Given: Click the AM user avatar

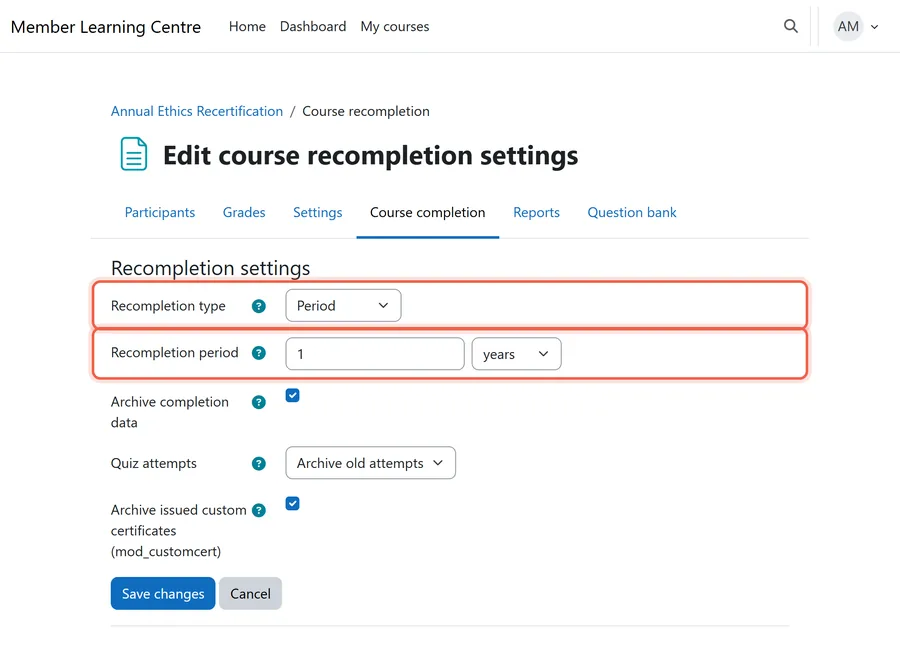Looking at the screenshot, I should 848,26.
